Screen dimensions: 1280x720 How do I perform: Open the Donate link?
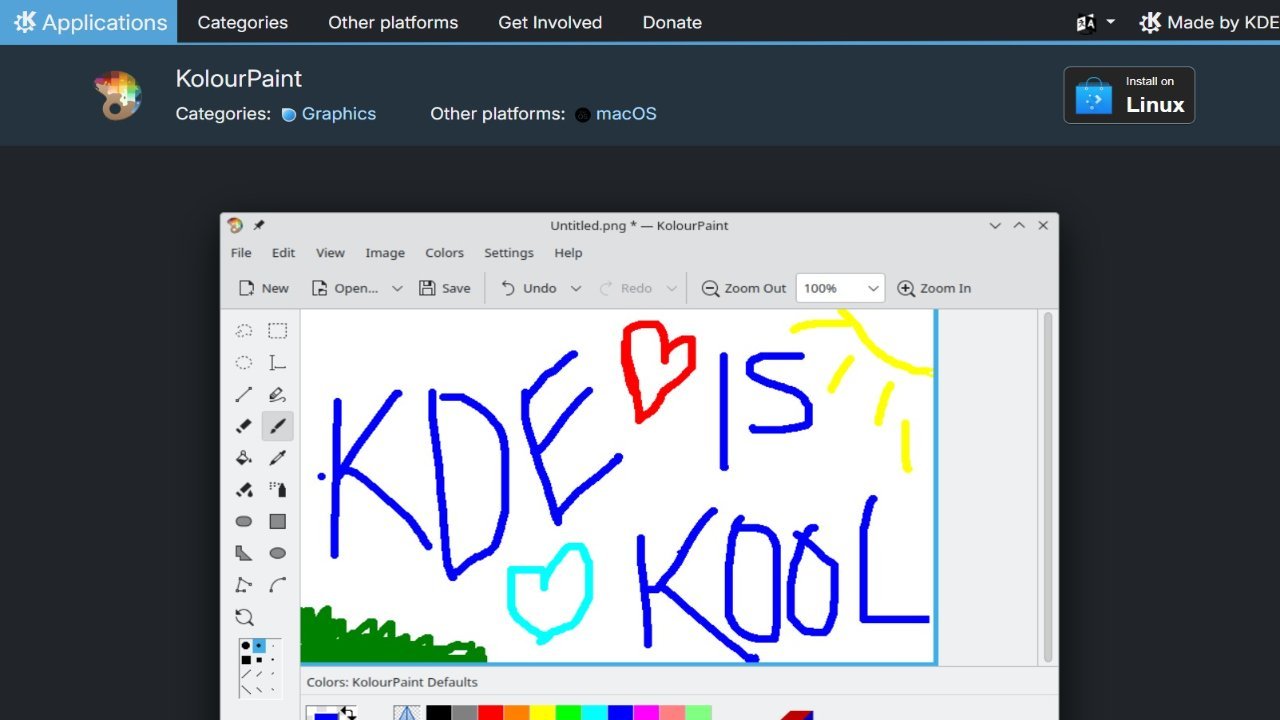point(672,22)
